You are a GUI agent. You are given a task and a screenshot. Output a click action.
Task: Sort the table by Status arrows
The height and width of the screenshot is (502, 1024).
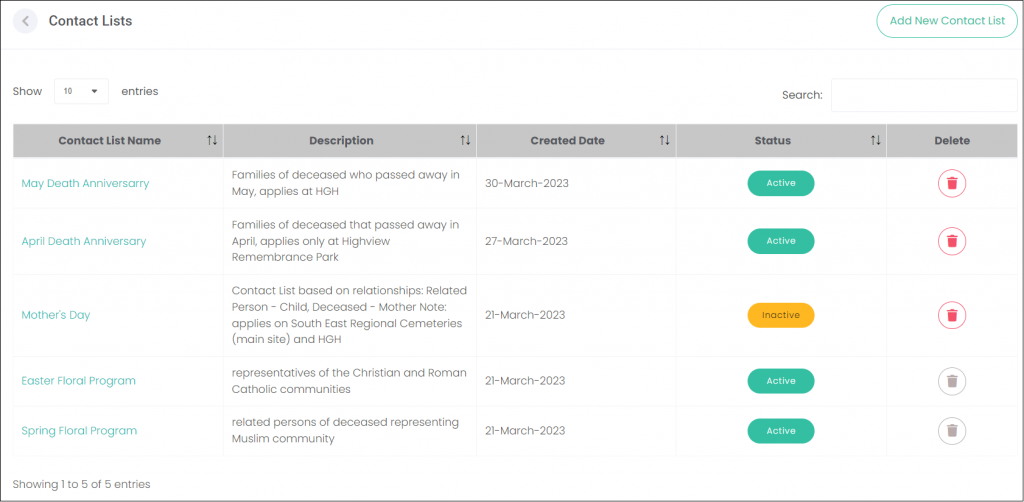click(876, 140)
